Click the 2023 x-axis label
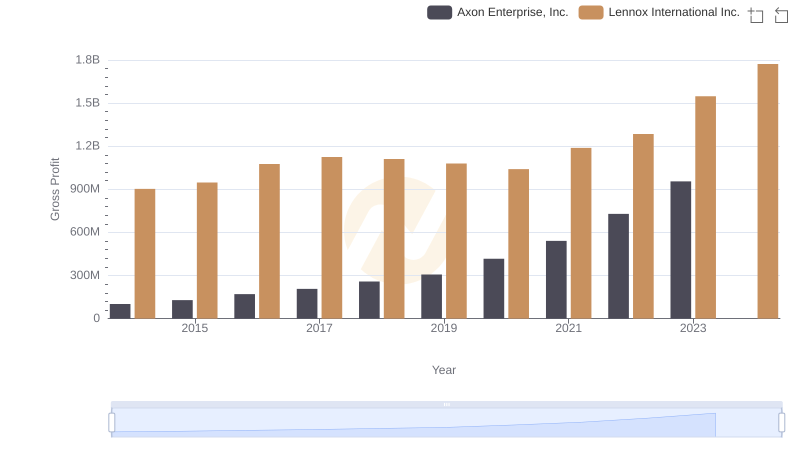800x461 pixels. (x=693, y=328)
